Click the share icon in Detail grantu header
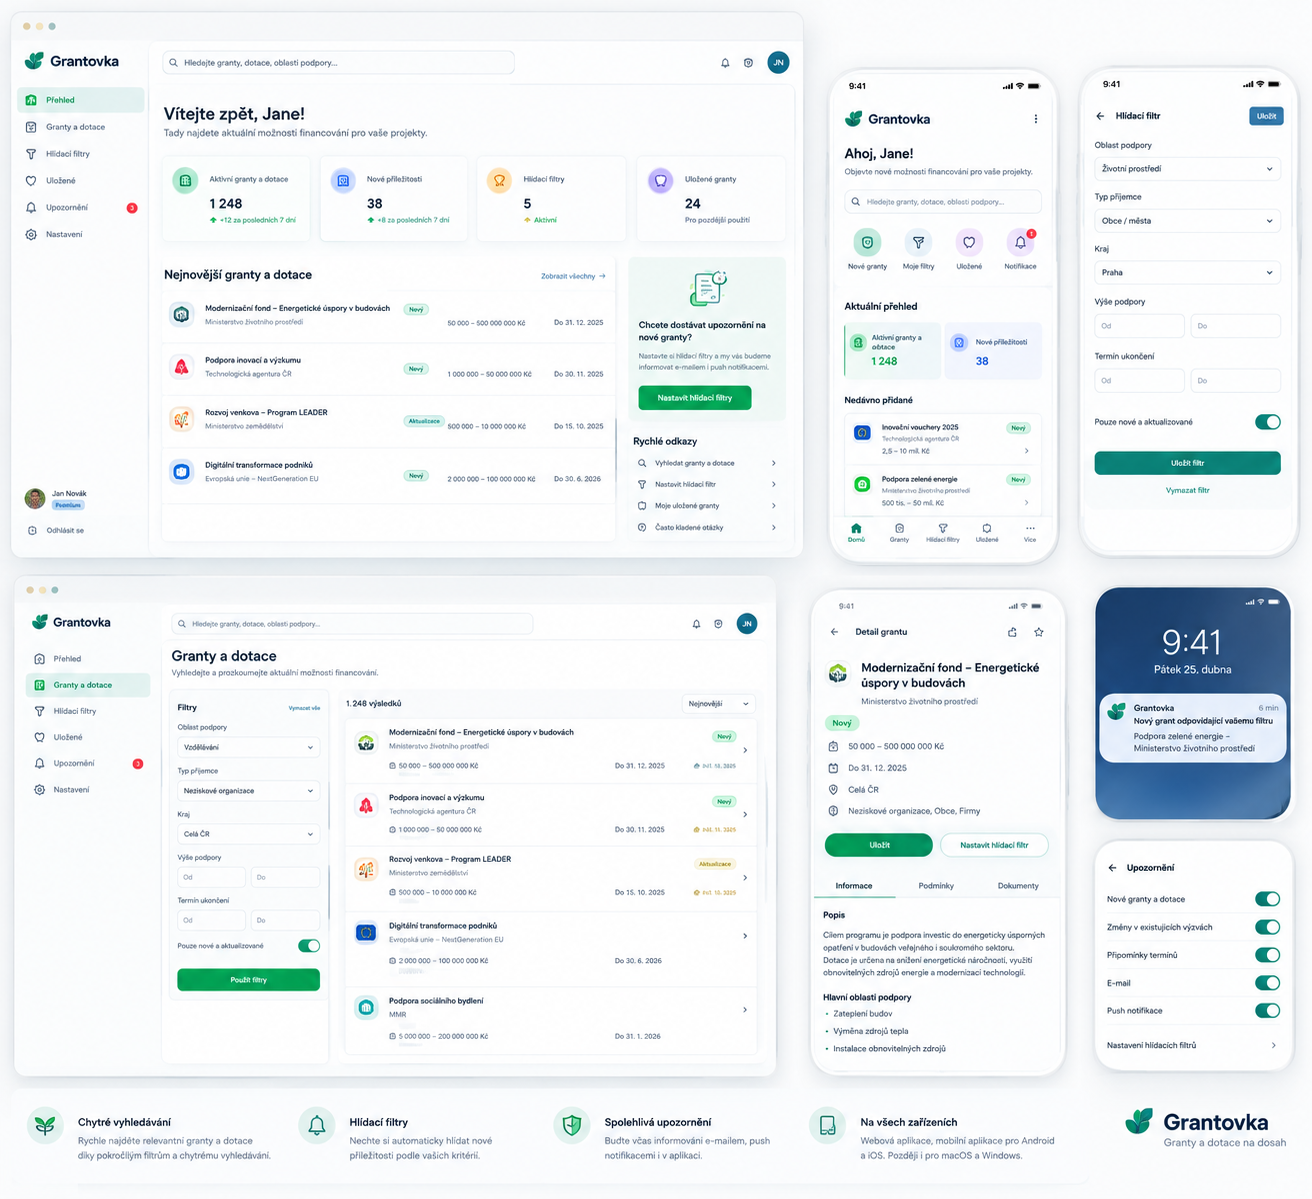This screenshot has width=1312, height=1199. 1012,632
